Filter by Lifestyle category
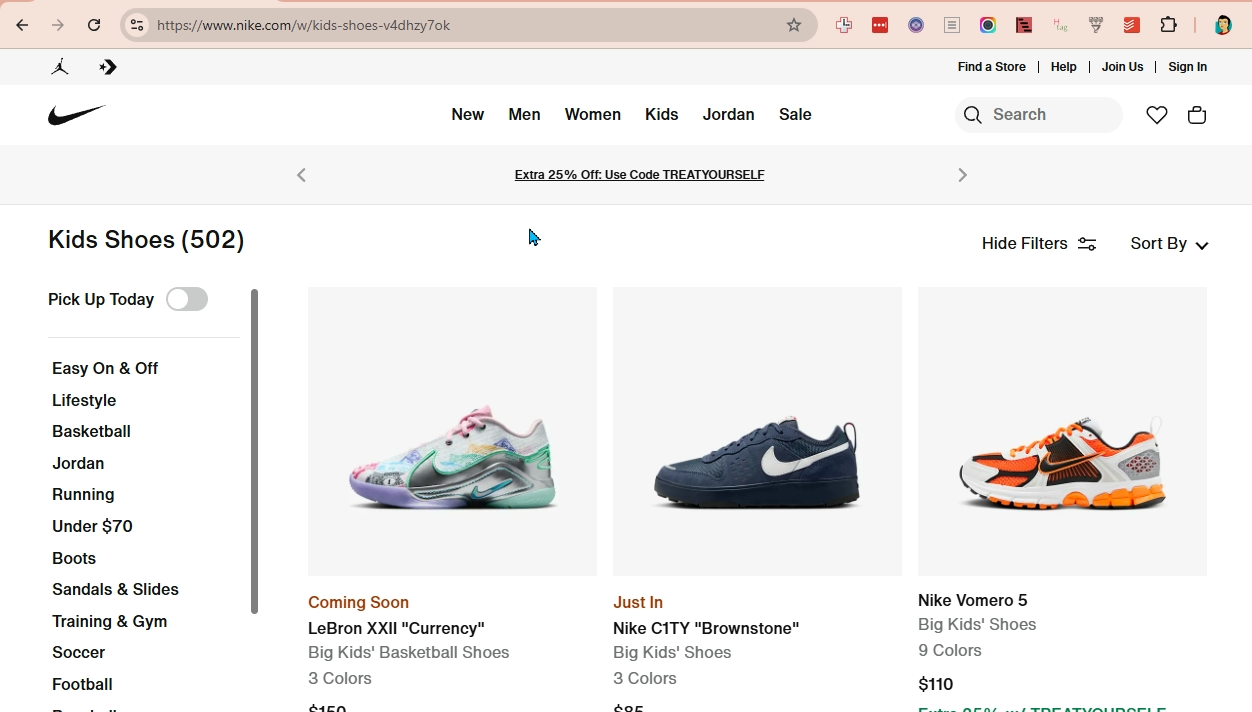 (84, 400)
